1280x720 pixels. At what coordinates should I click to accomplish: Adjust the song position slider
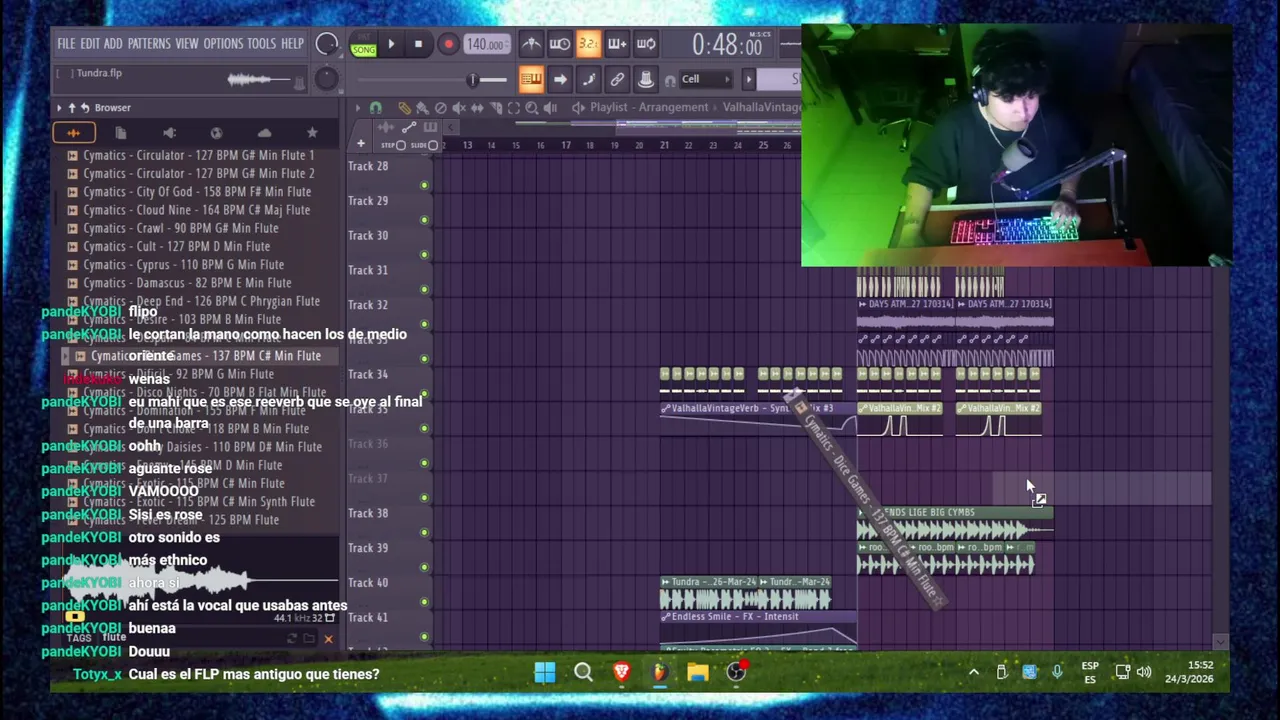click(x=474, y=79)
